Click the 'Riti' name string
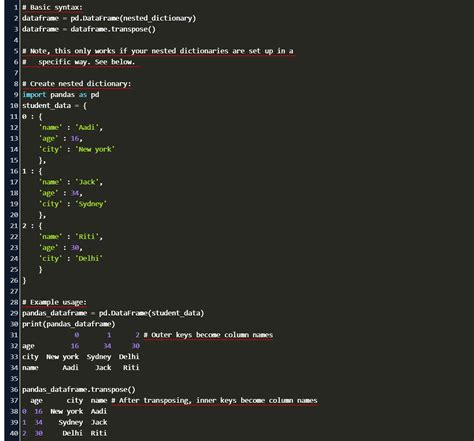 [x=87, y=237]
